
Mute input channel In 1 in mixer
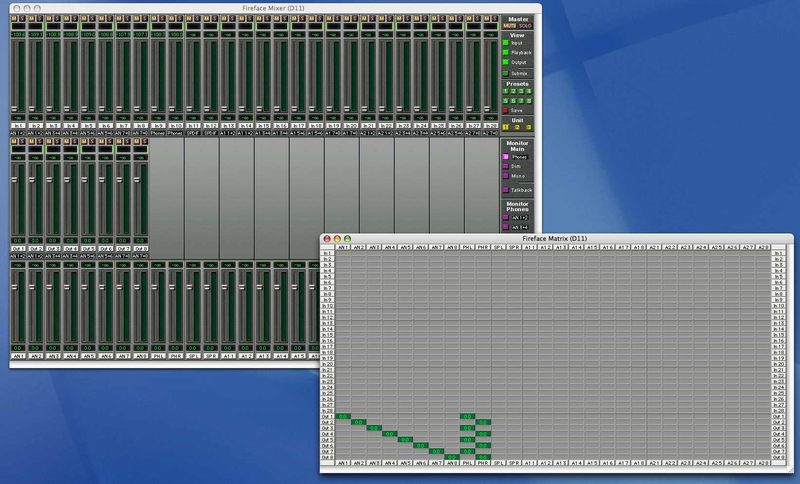coord(14,18)
